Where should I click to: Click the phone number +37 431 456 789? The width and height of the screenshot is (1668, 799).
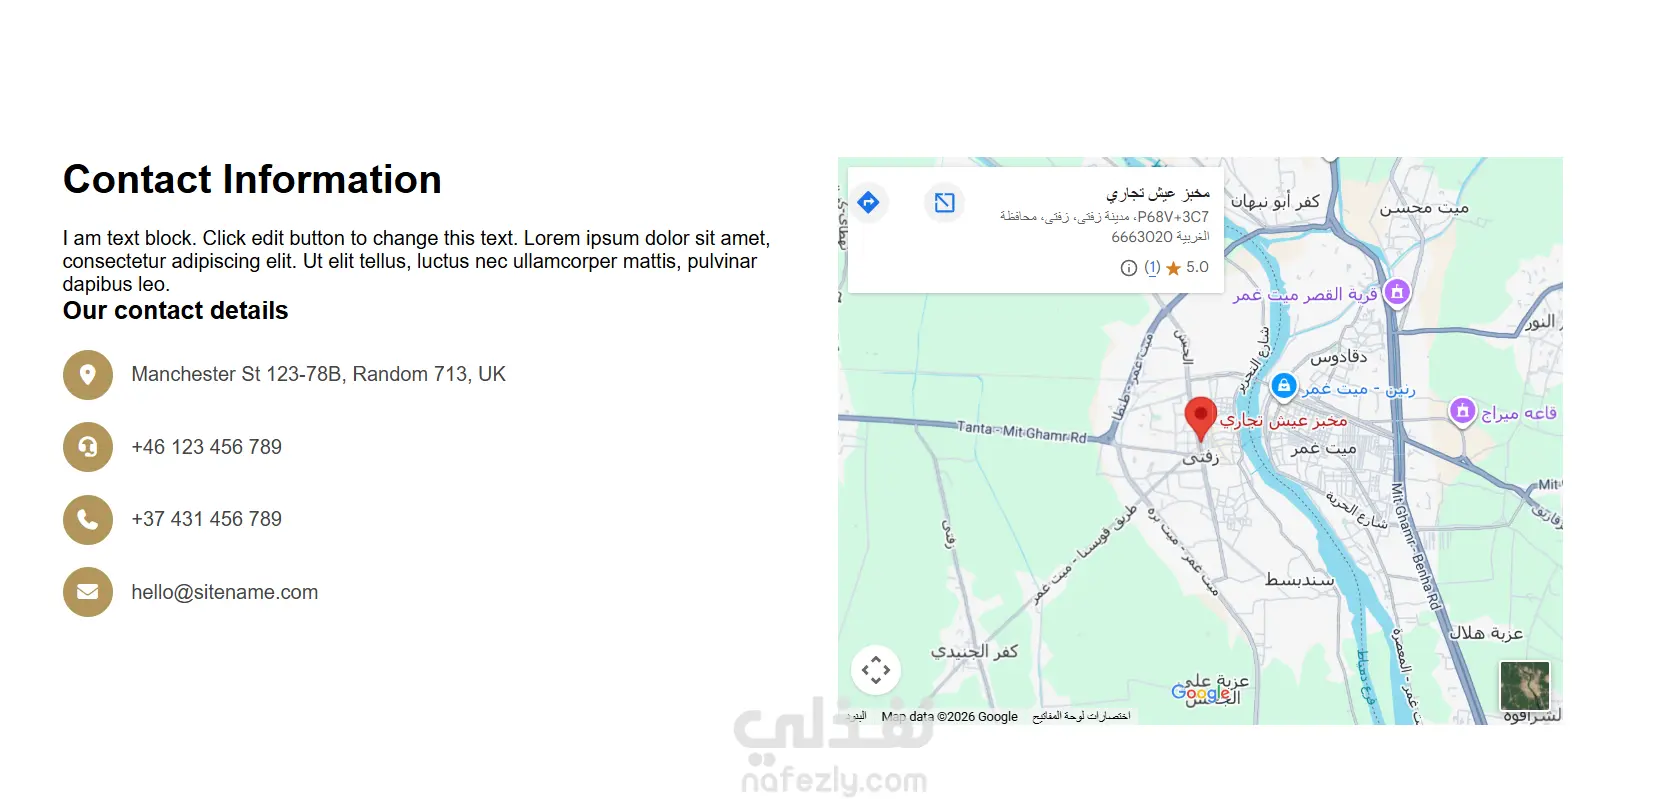click(207, 519)
